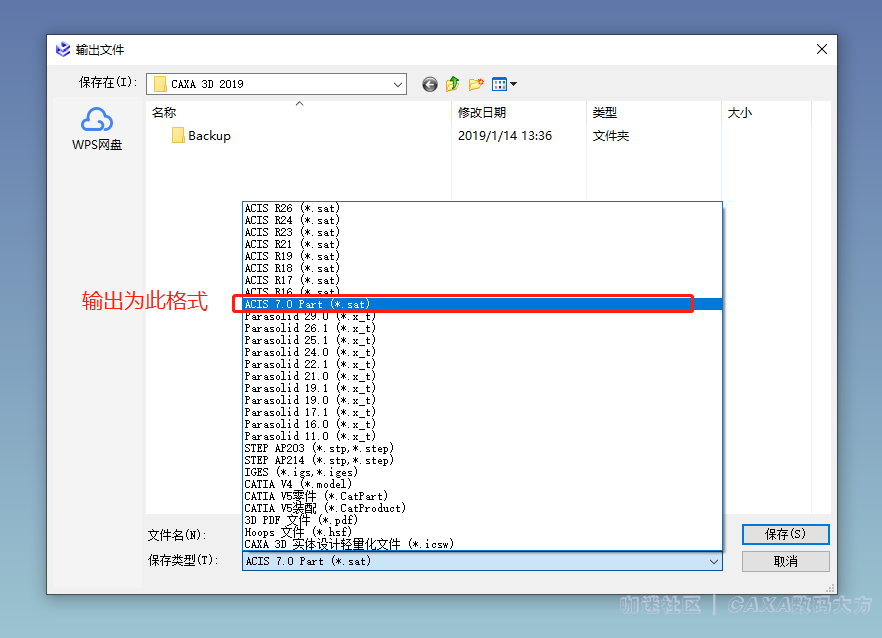Sort files by 名称 column
This screenshot has width=882, height=638.
point(299,113)
